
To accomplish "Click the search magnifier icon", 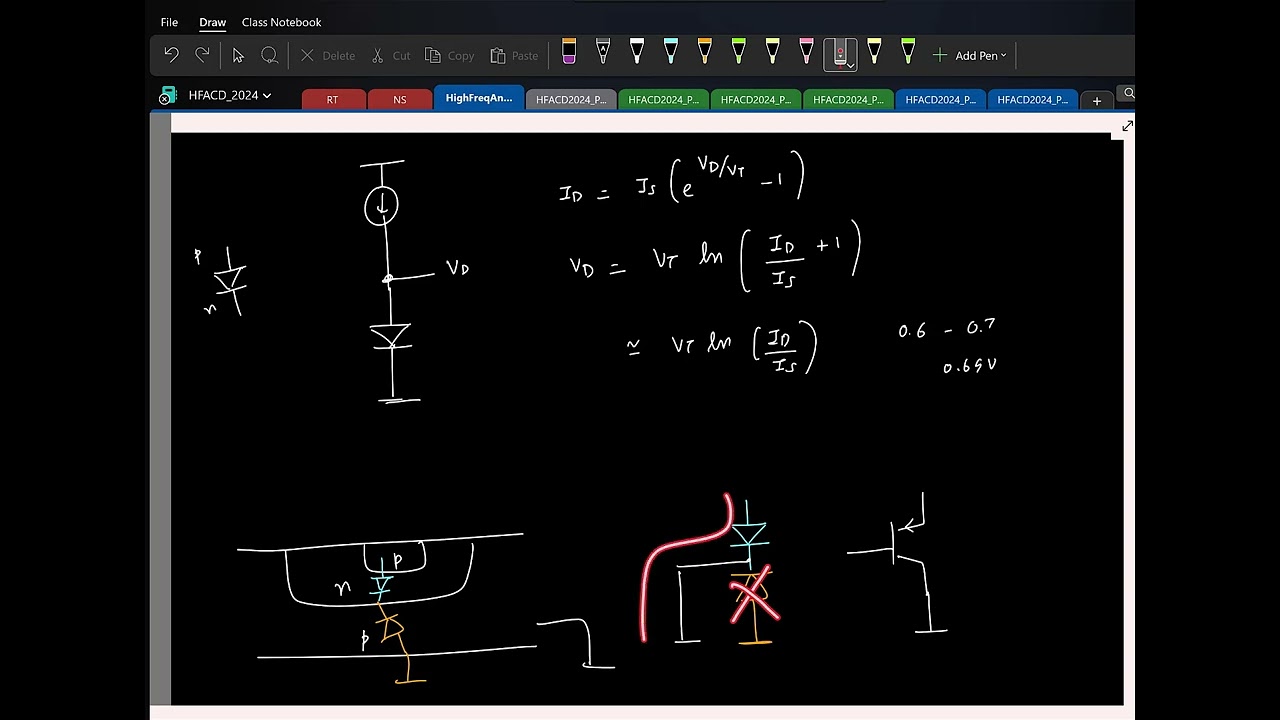I will (1129, 93).
